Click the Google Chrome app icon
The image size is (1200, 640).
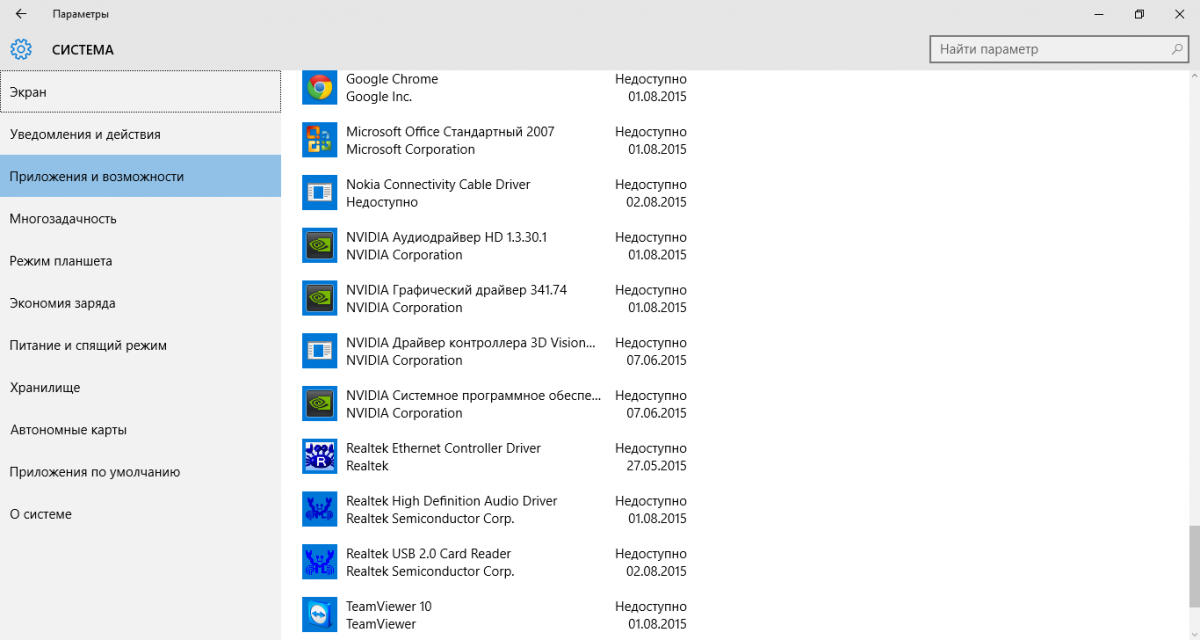pos(319,88)
